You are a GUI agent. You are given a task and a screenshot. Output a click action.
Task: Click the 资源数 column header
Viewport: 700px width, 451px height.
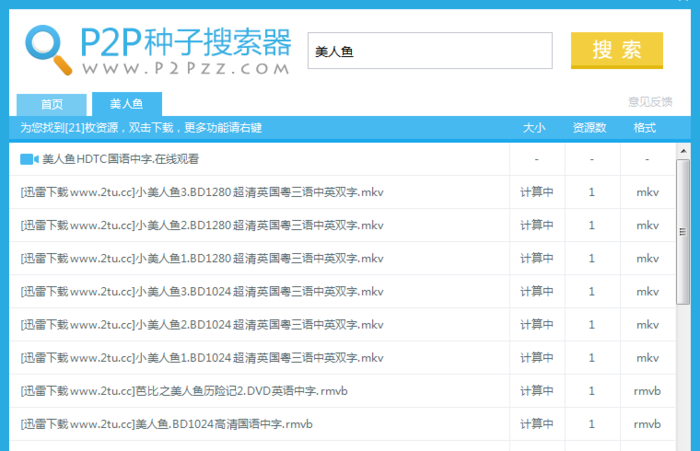click(x=590, y=128)
